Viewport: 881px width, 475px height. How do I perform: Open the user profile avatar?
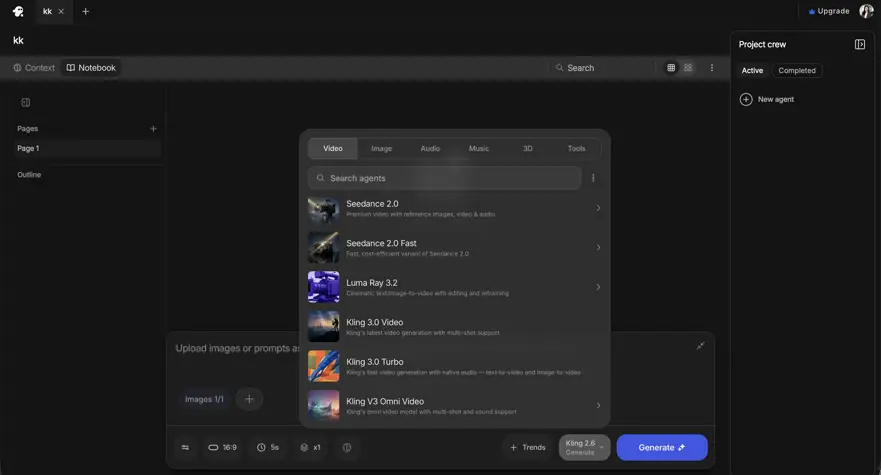click(x=866, y=11)
